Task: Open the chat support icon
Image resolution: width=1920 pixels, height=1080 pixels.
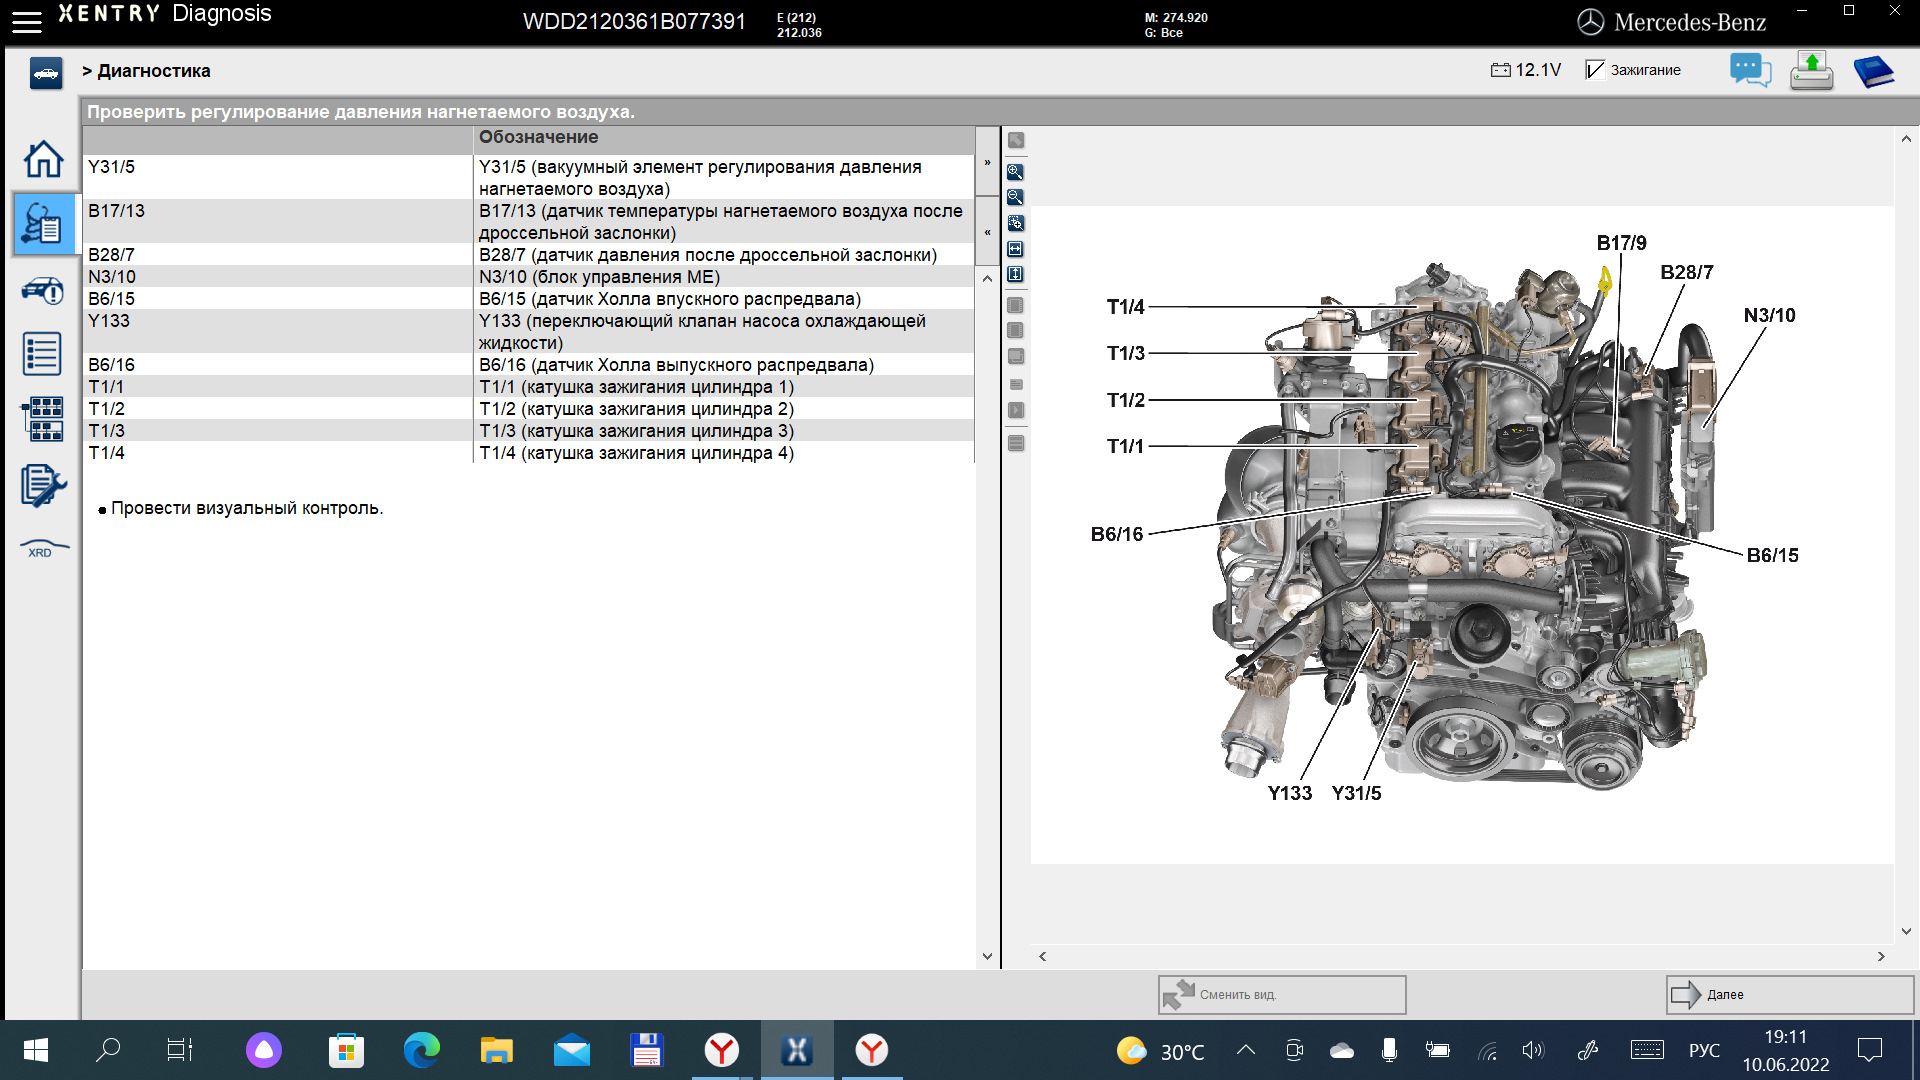Action: click(1750, 71)
